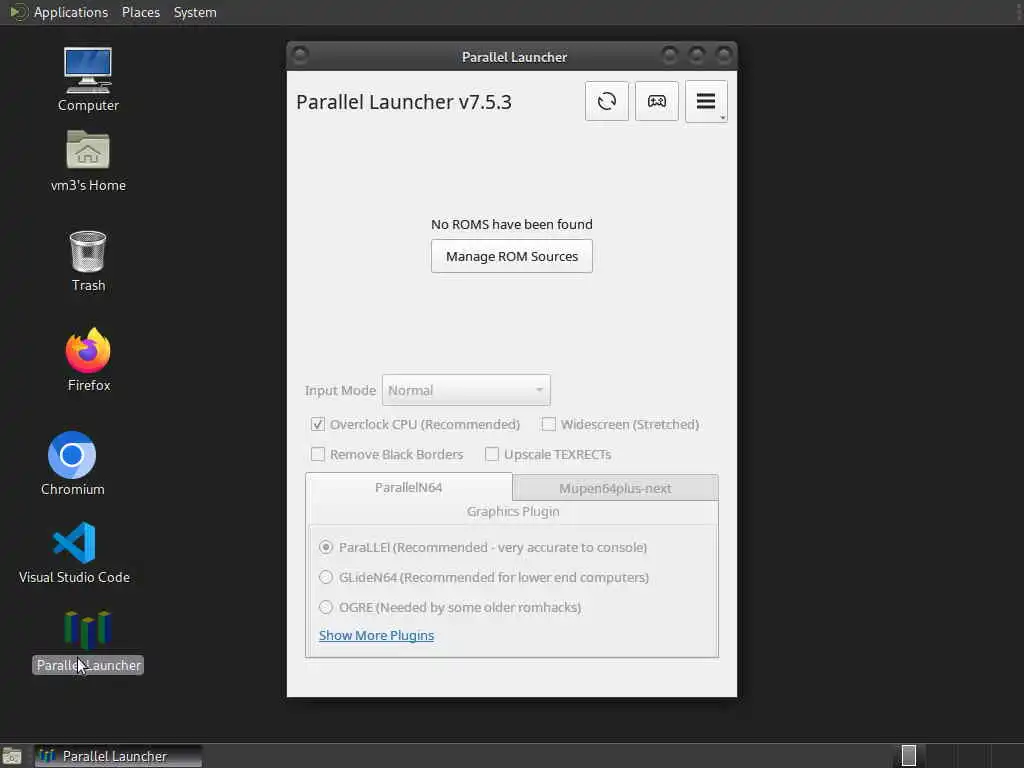Switch to the Mupen64plus-next tab

(615, 488)
